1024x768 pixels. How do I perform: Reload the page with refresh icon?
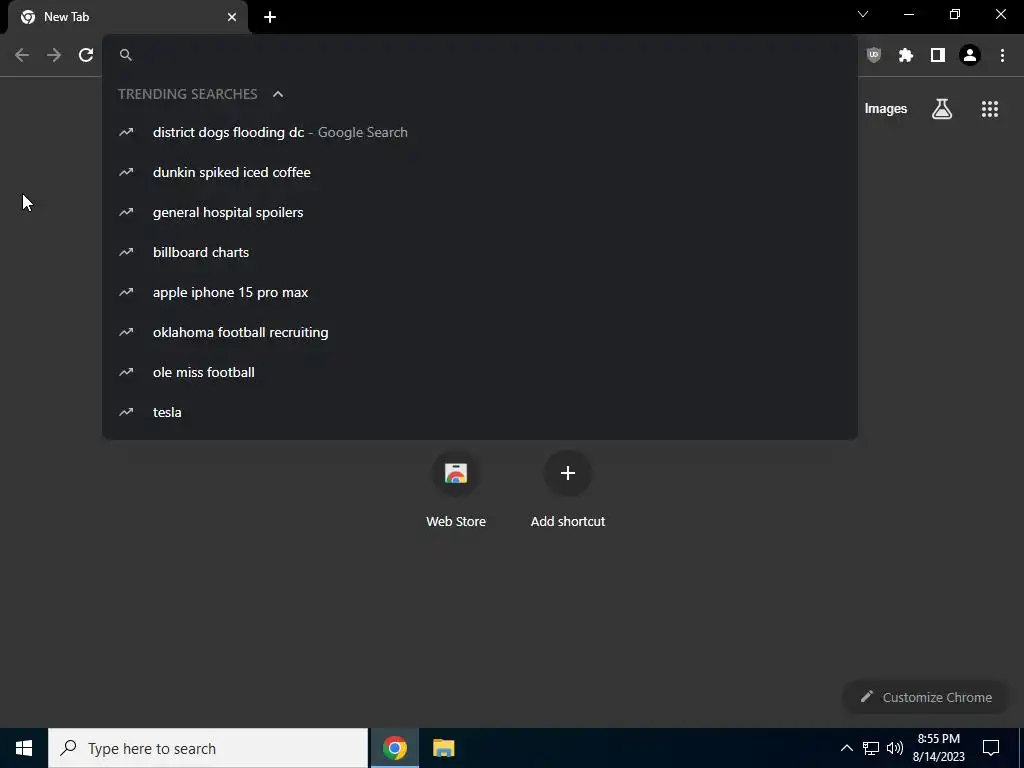[x=86, y=56]
